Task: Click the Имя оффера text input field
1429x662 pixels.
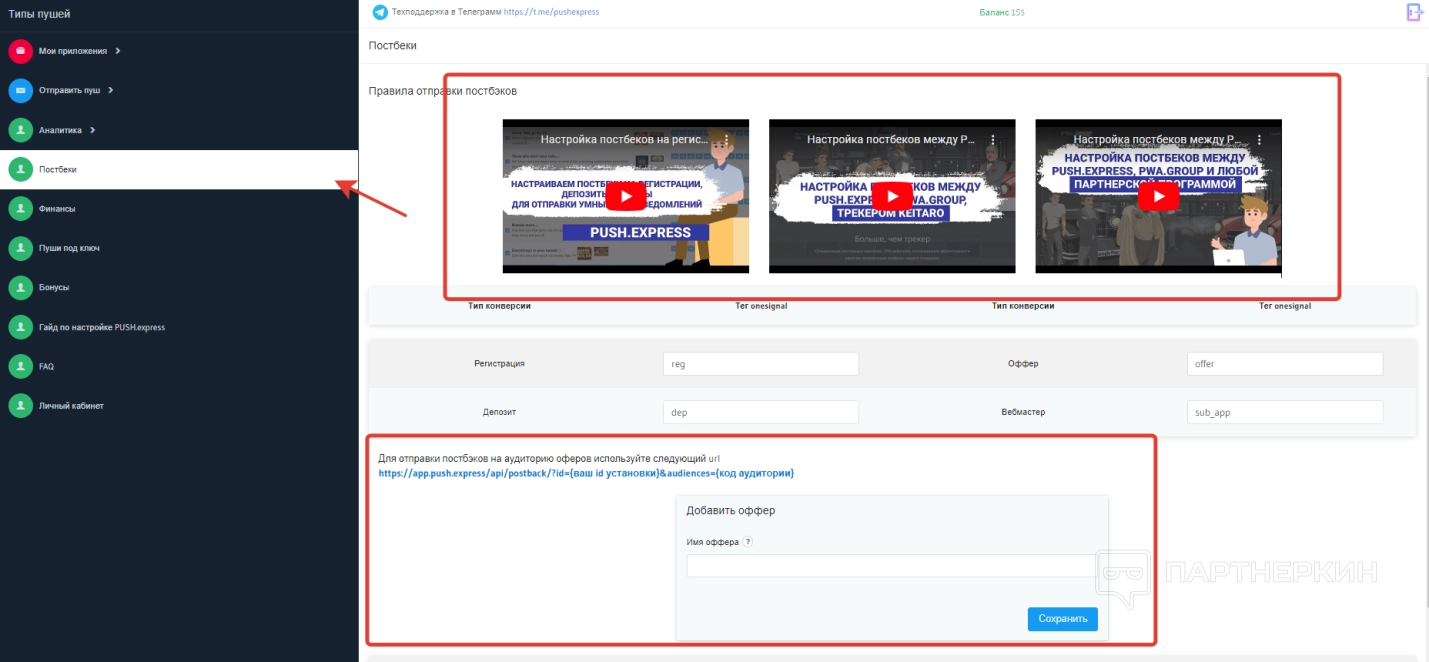Action: [891, 566]
